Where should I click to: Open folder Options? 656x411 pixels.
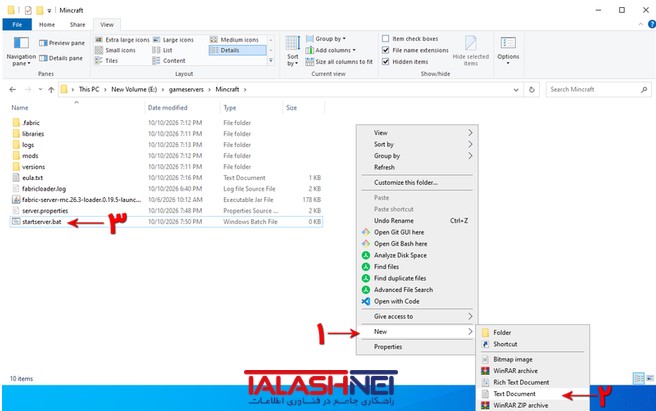(508, 50)
